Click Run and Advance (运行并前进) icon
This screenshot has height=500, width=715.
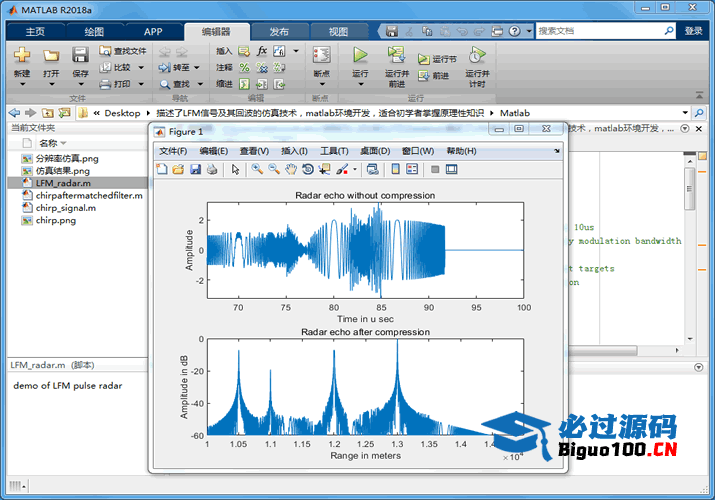pyautogui.click(x=397, y=55)
